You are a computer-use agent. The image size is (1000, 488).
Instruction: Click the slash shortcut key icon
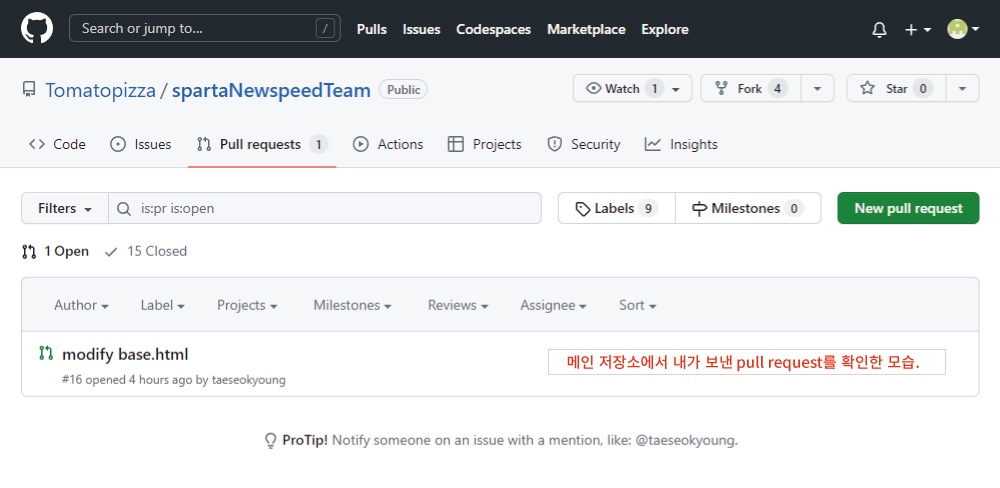click(325, 29)
